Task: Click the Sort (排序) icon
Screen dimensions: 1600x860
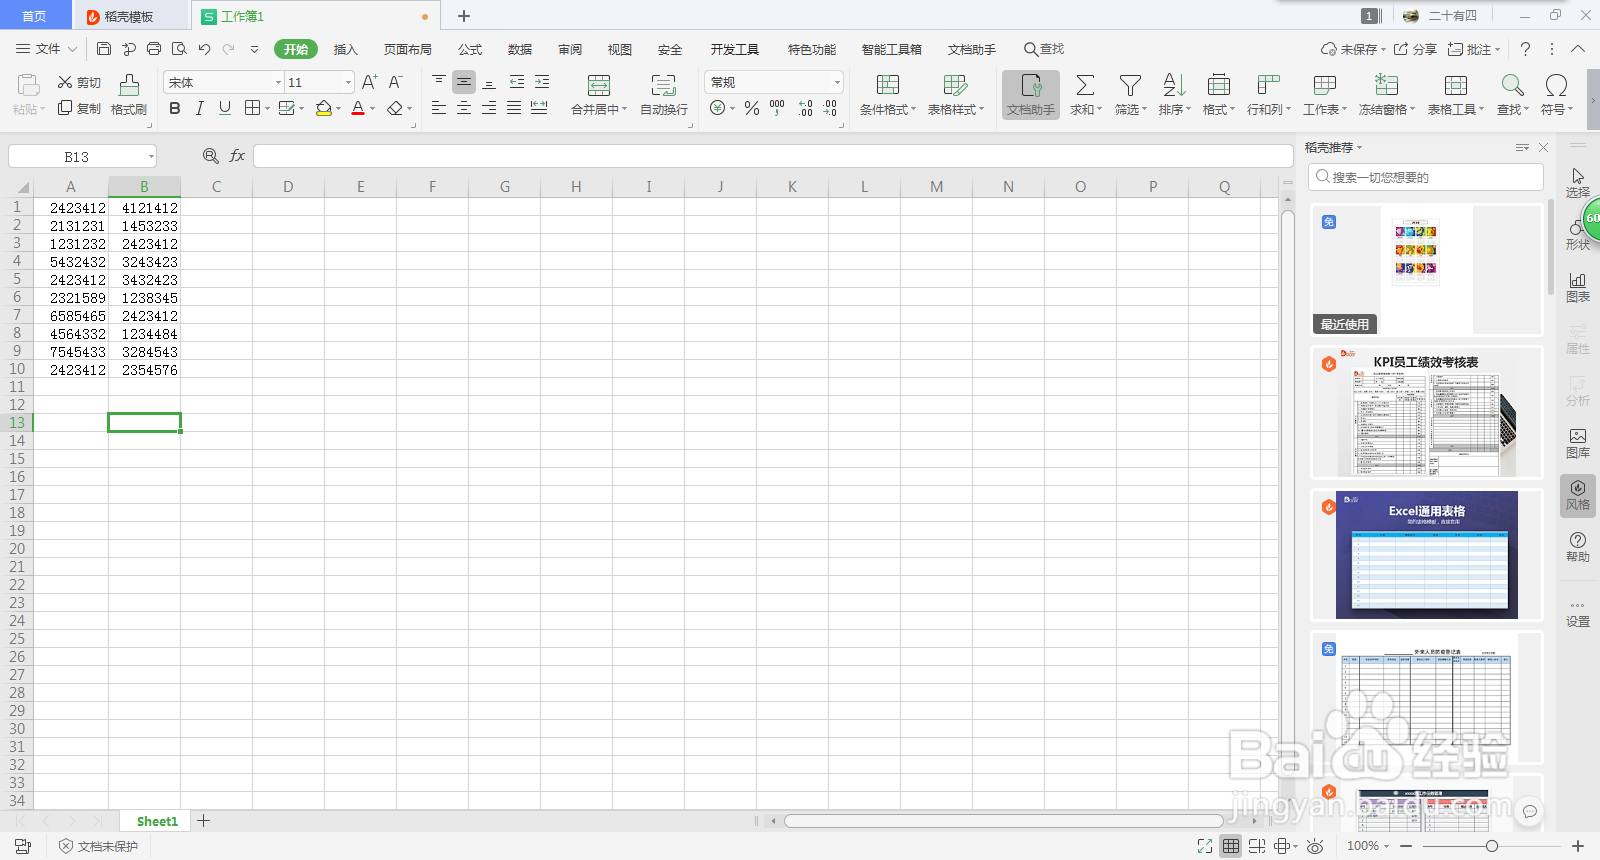Action: (1174, 85)
